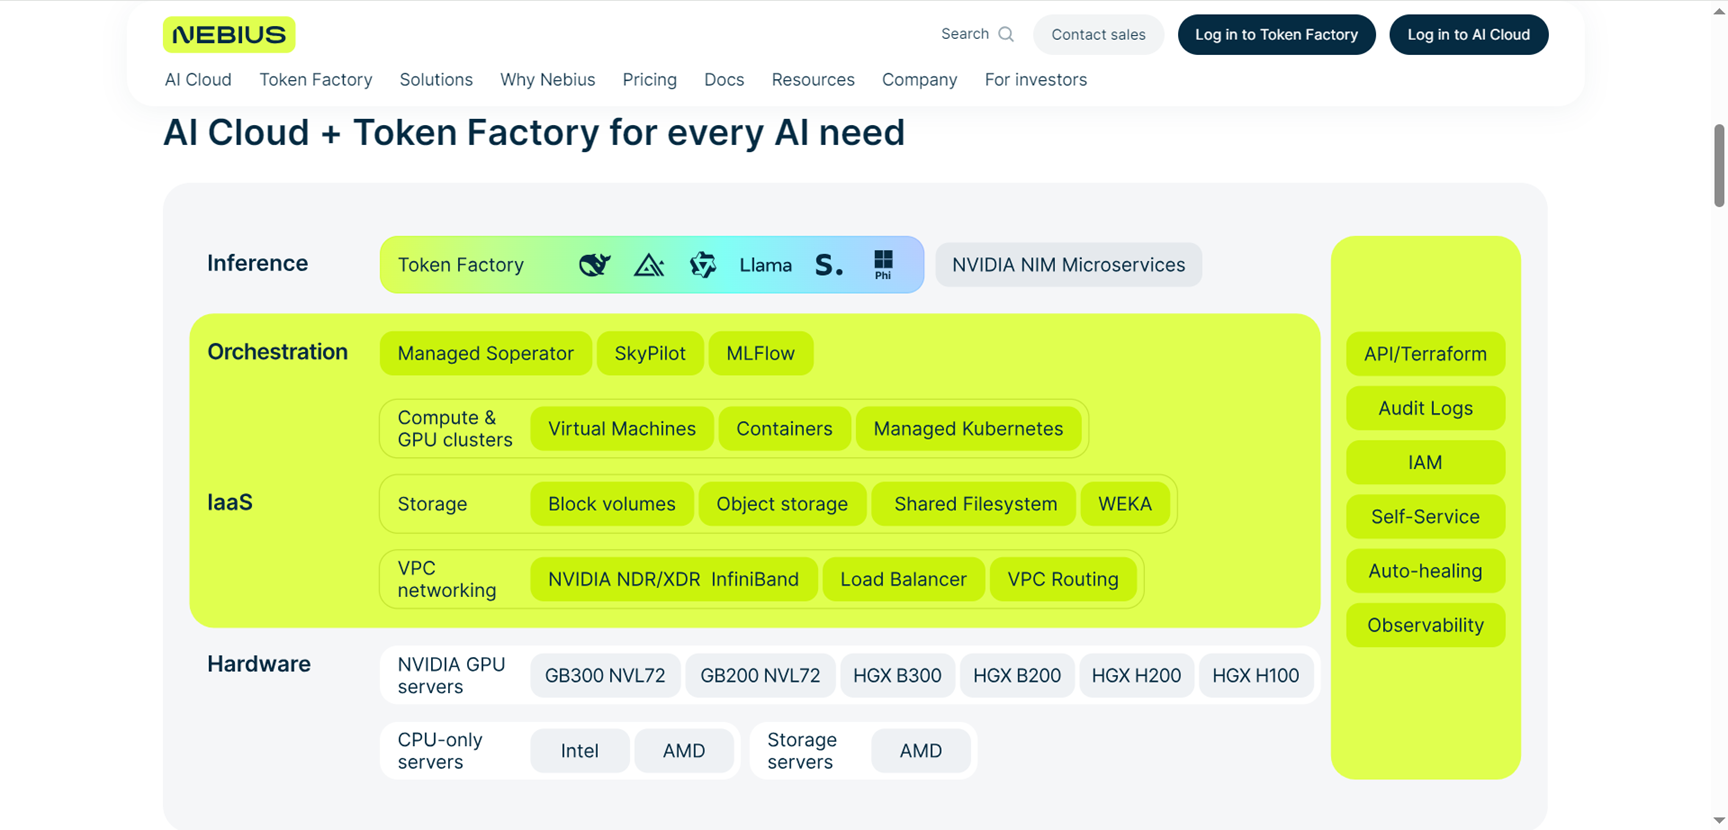Screen dimensions: 1728x830
Task: Open the Solutions menu
Action: click(x=436, y=80)
